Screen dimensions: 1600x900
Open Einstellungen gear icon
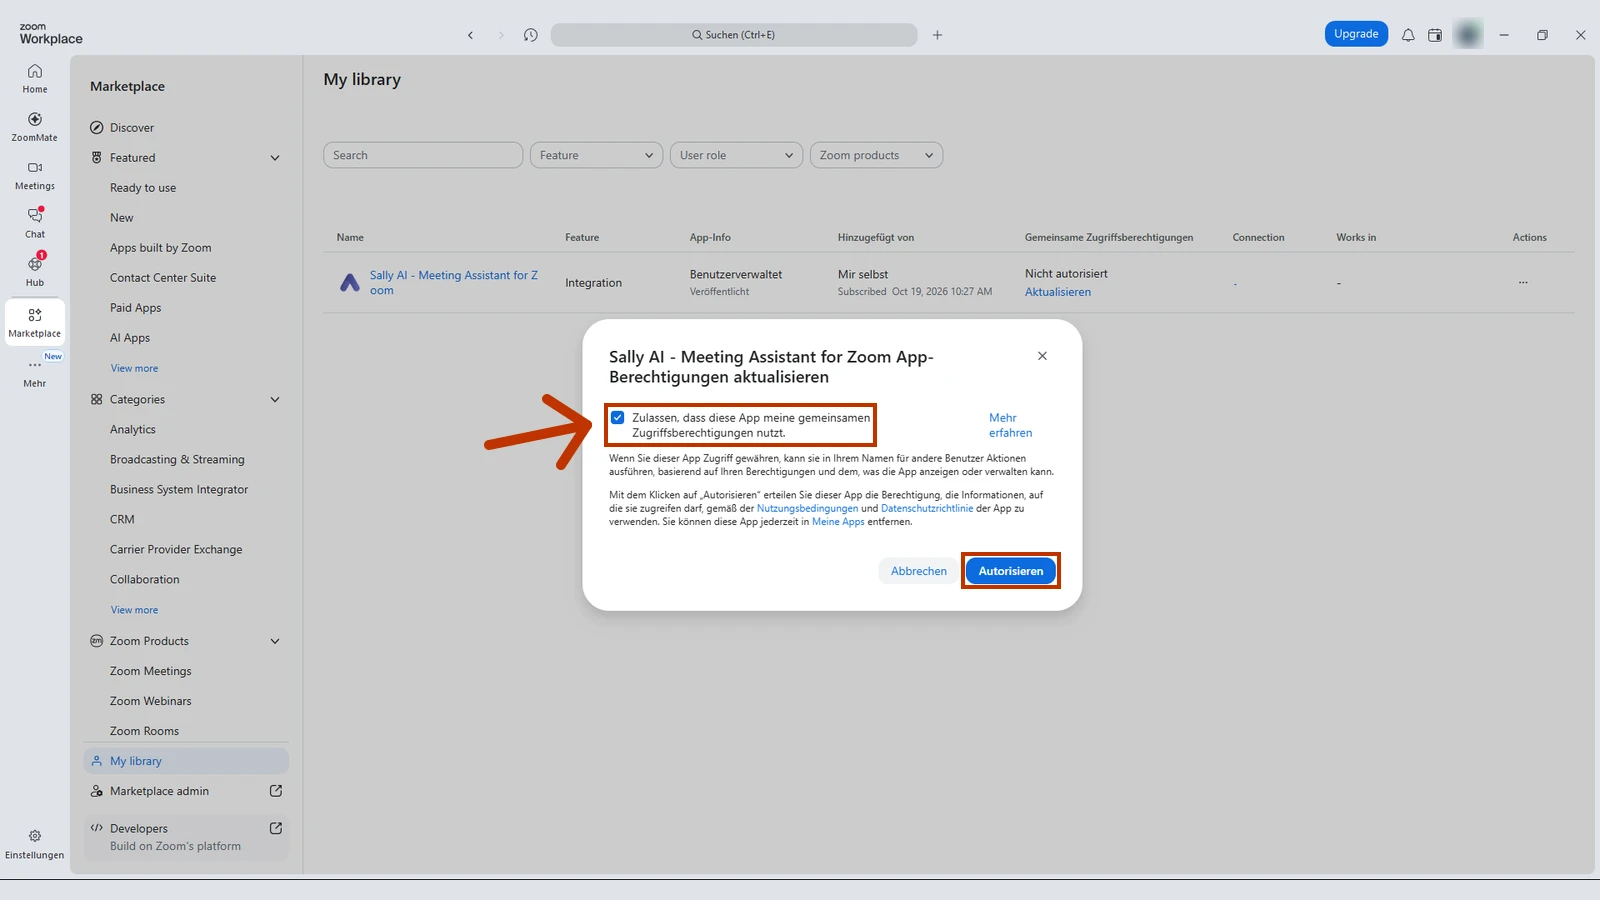[35, 844]
